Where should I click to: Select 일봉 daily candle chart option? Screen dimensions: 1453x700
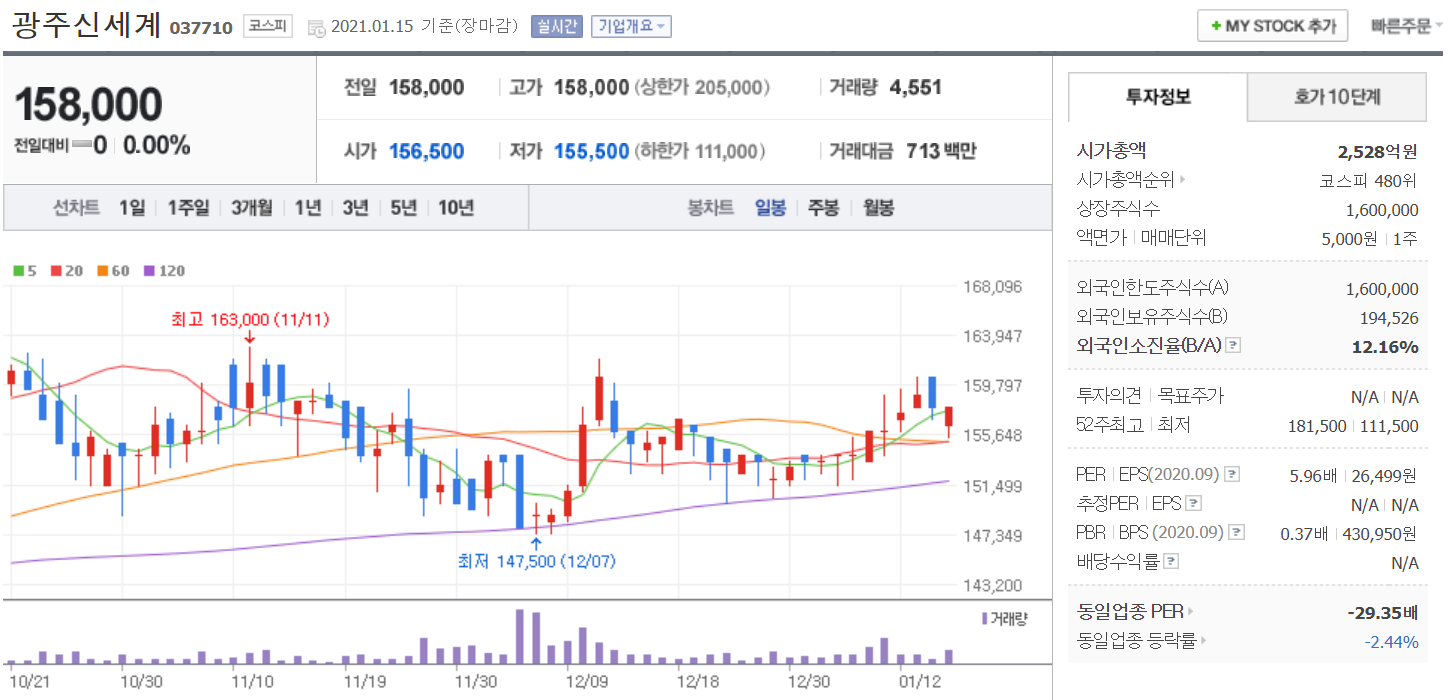pyautogui.click(x=770, y=208)
